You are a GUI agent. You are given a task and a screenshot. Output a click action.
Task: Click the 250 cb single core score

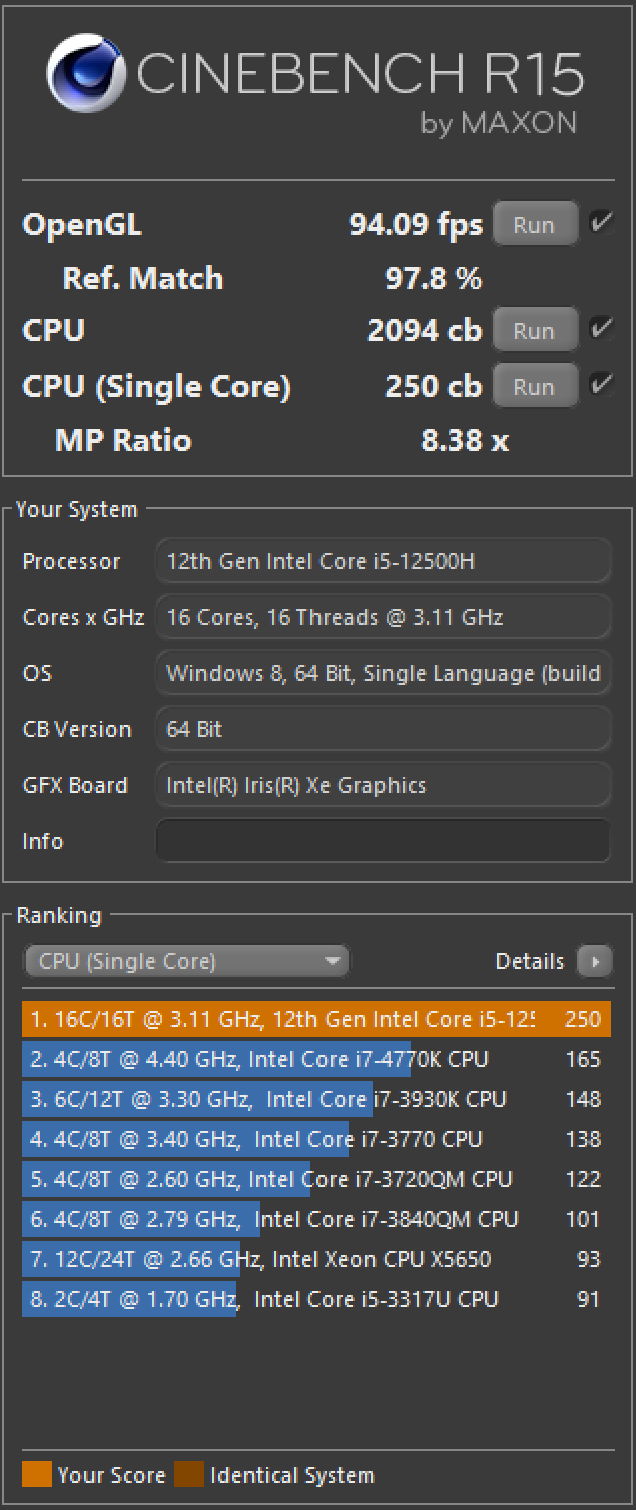click(x=434, y=387)
